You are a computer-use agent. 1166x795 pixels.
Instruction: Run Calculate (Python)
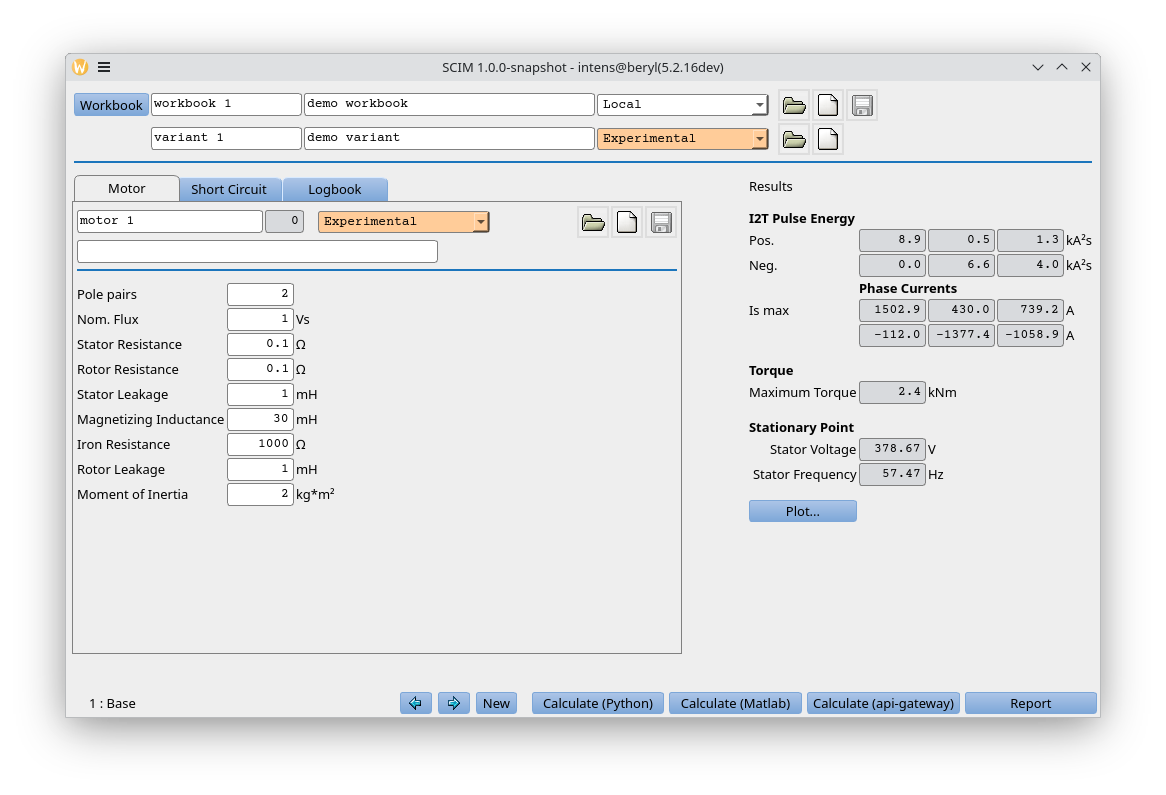[x=598, y=703]
